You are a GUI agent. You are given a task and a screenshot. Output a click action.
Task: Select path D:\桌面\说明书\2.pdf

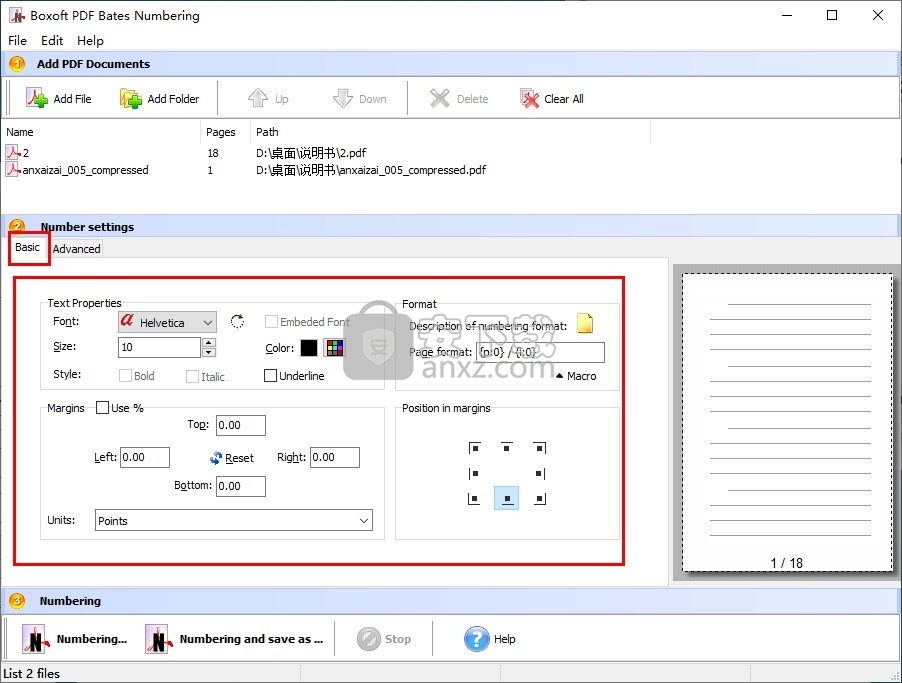[x=311, y=153]
